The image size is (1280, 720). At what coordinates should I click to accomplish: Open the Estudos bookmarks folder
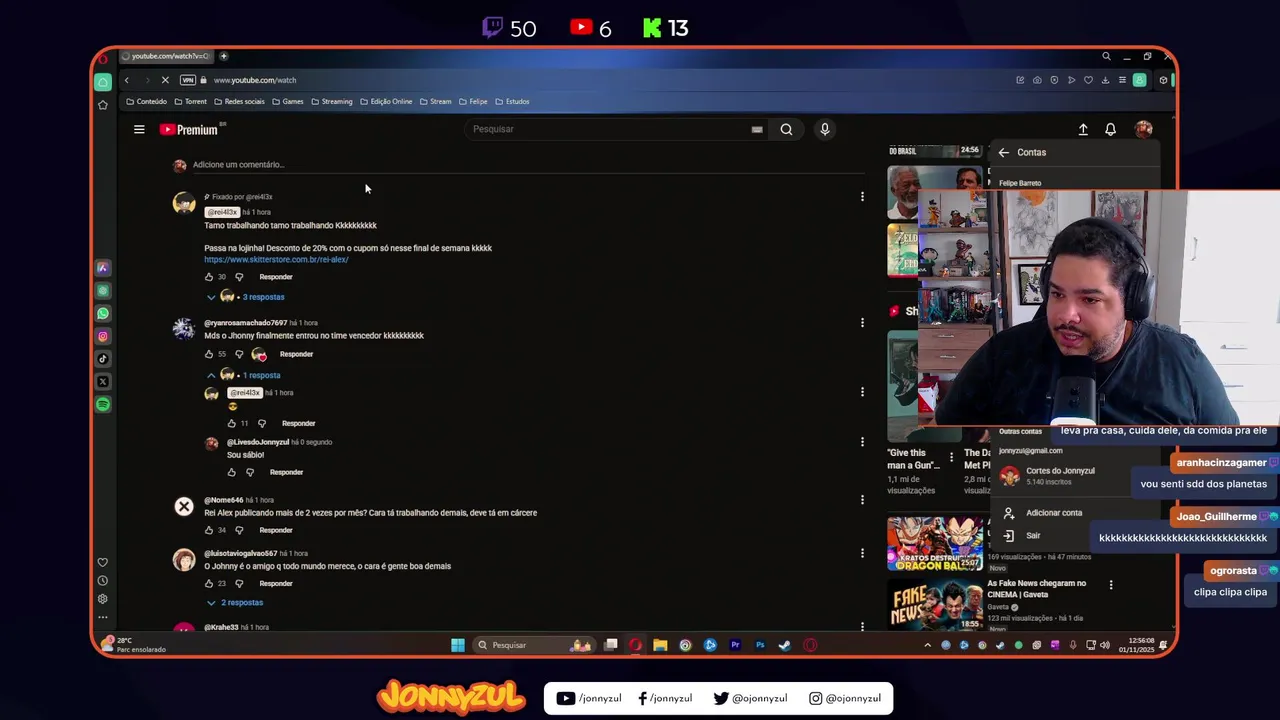point(512,101)
